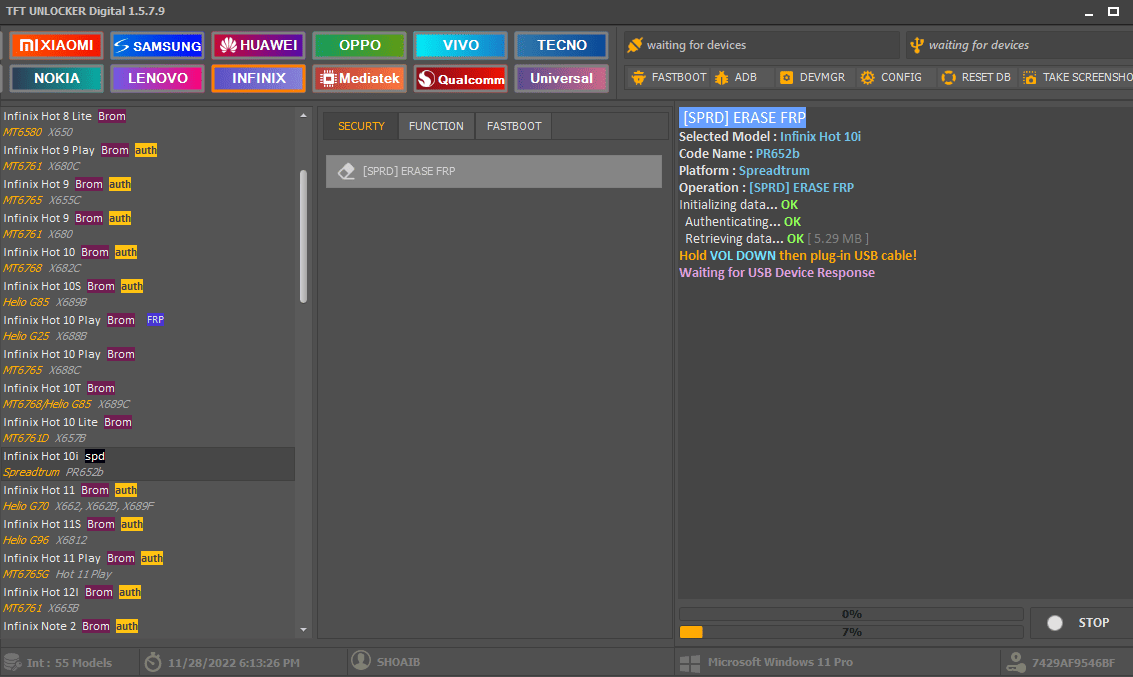Select the TECNO brand button

(x=561, y=46)
